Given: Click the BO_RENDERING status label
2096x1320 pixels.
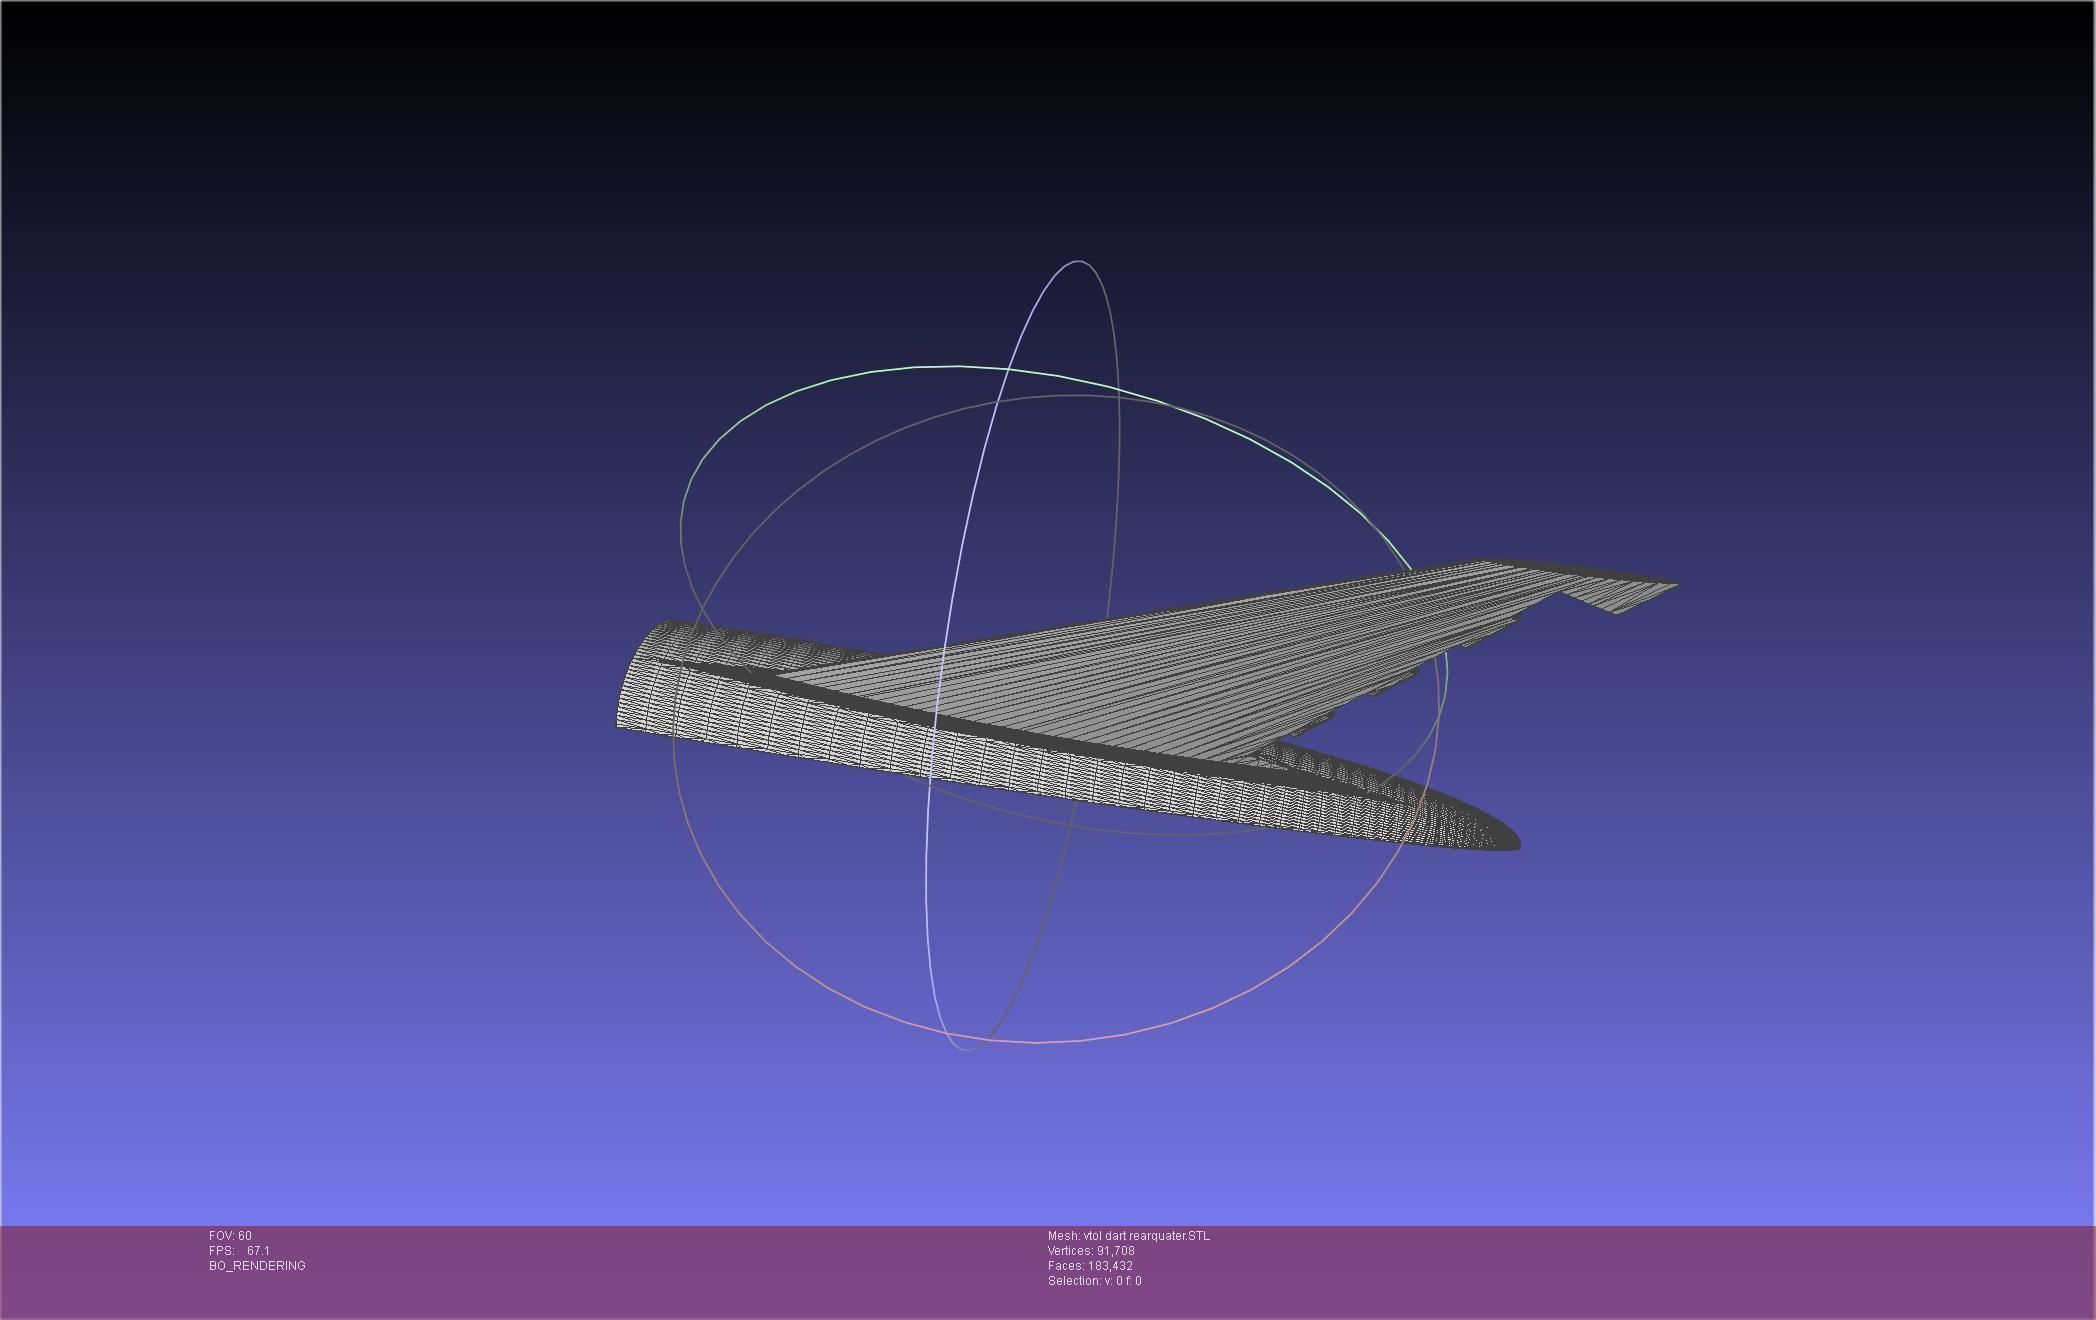Looking at the screenshot, I should coord(257,1266).
